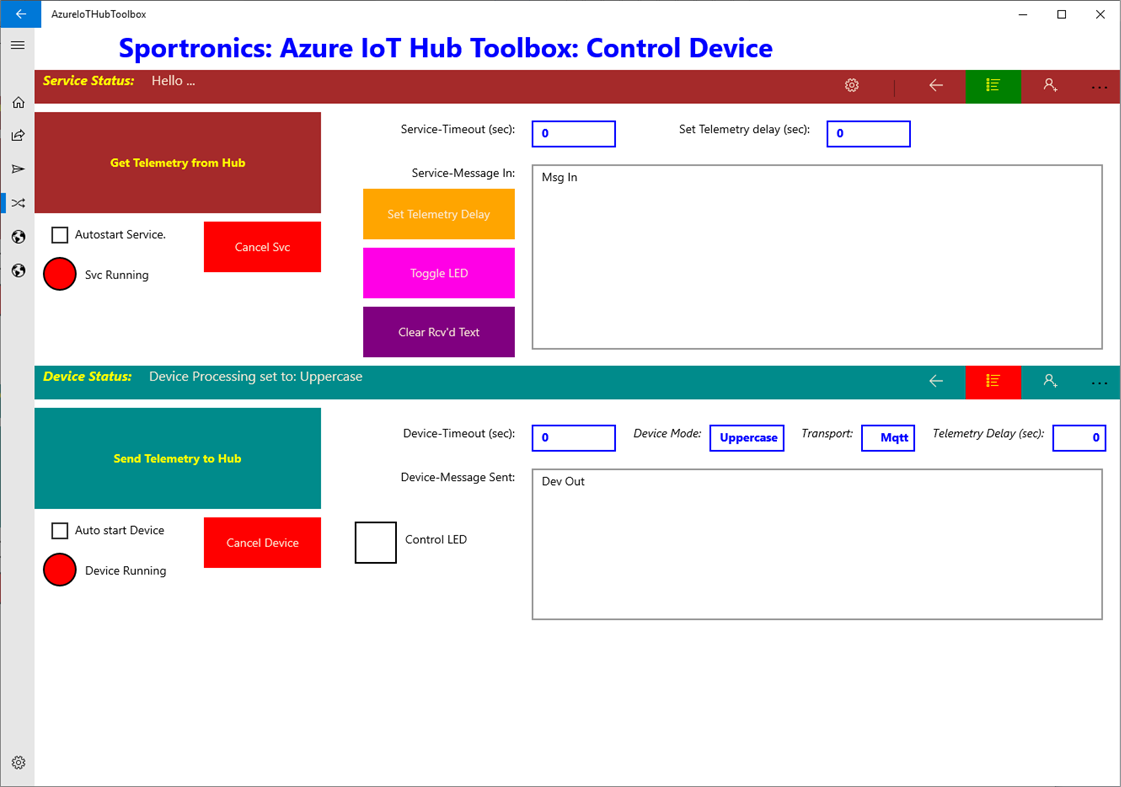Click the Cancel Device button
Screen dimensions: 1121x787
tap(262, 543)
